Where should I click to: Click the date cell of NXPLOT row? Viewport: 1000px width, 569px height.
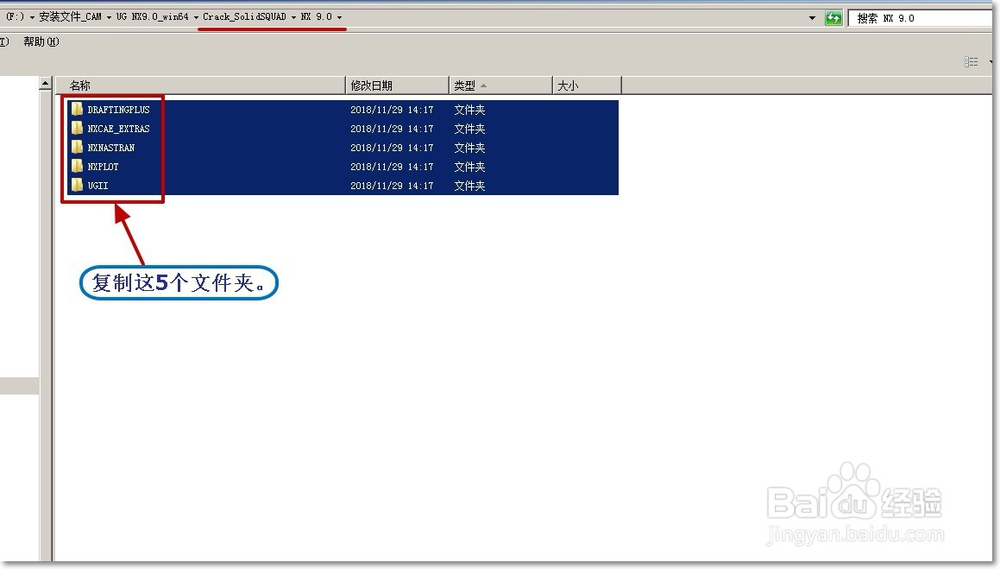[392, 166]
